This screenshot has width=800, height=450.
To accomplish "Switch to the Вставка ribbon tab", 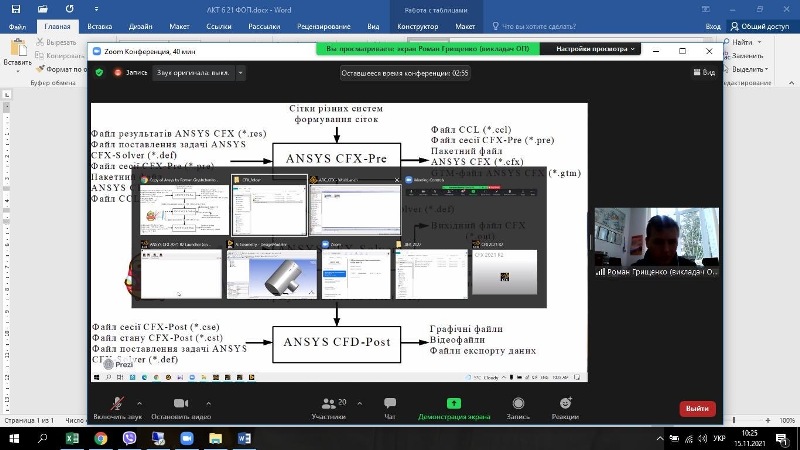I will click(99, 27).
